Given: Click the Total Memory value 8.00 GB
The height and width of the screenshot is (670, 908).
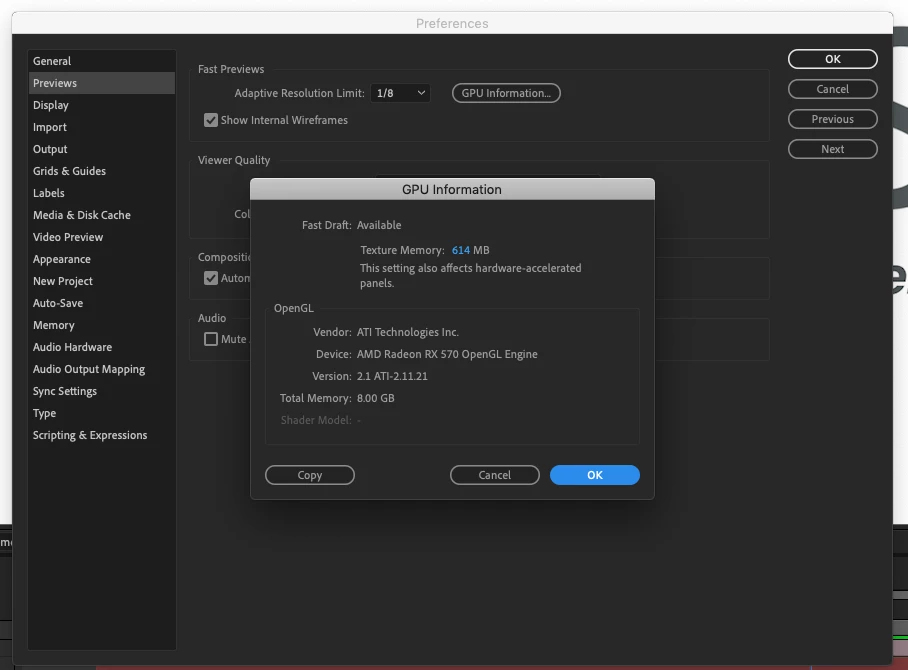Looking at the screenshot, I should coord(375,398).
